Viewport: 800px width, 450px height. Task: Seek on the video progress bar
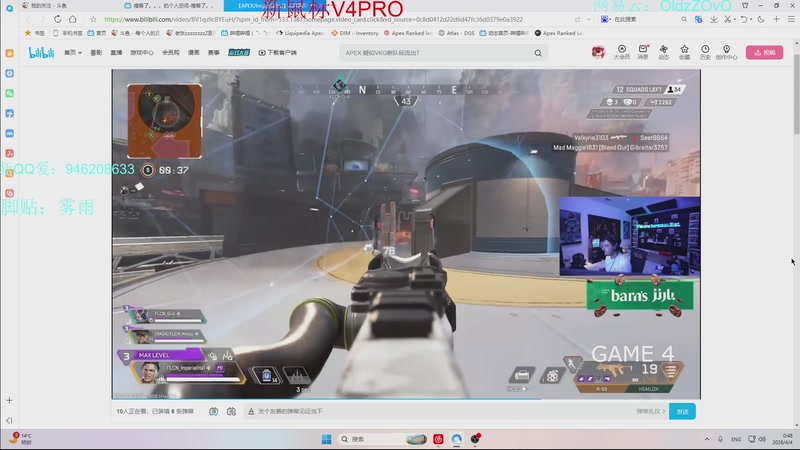pyautogui.click(x=406, y=398)
